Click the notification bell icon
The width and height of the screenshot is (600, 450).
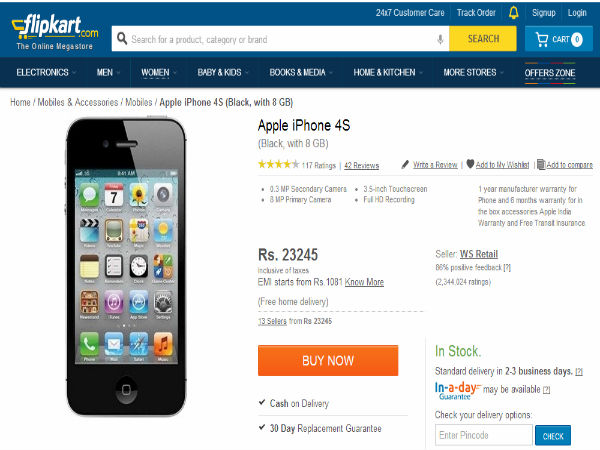point(514,13)
